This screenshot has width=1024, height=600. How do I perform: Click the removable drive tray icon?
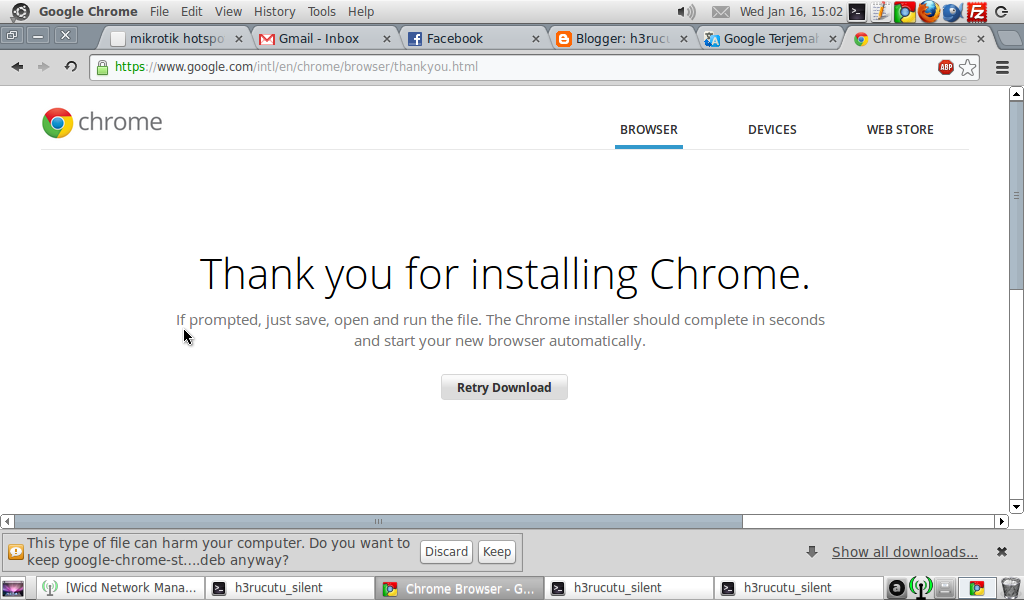tap(944, 588)
